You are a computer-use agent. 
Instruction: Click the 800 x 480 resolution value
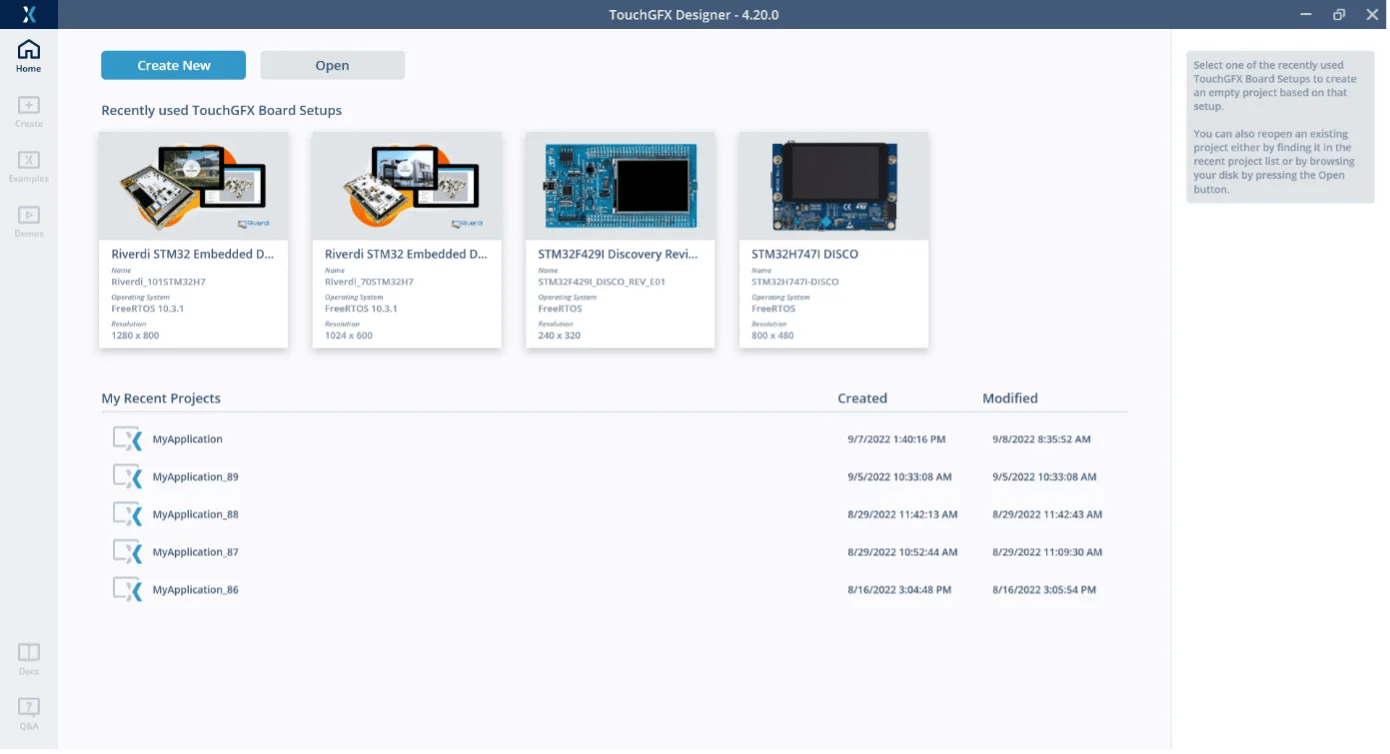pyautogui.click(x=772, y=336)
